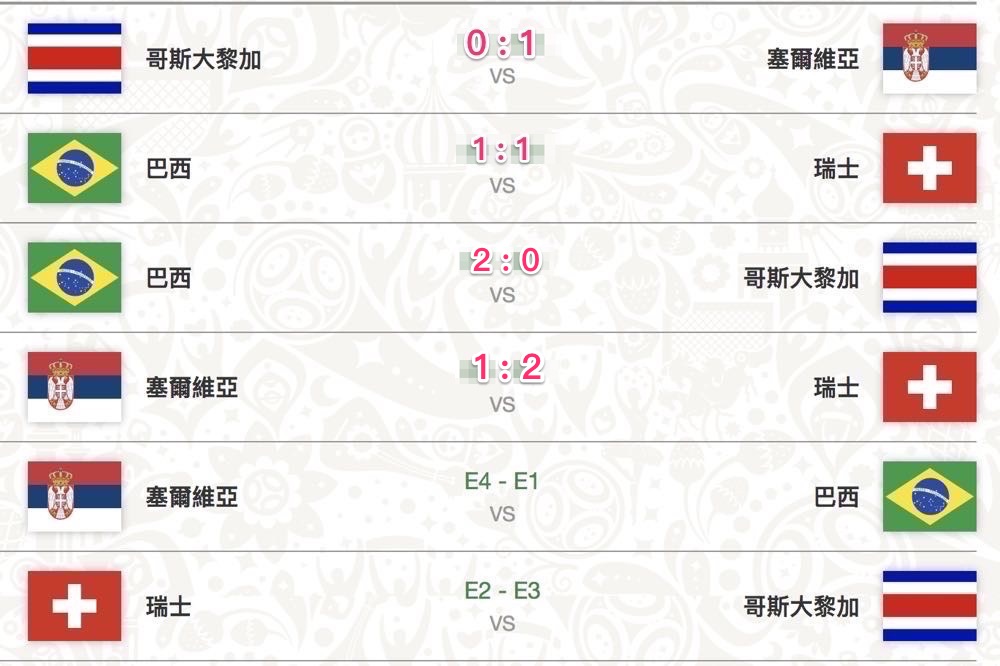Click the E4 - E1 match label
Viewport: 1000px width, 666px height.
tap(502, 482)
